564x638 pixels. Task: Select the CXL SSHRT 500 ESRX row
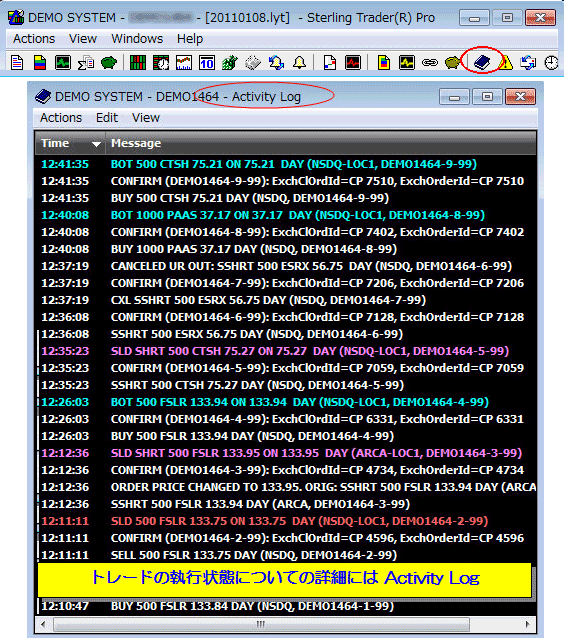(286, 300)
